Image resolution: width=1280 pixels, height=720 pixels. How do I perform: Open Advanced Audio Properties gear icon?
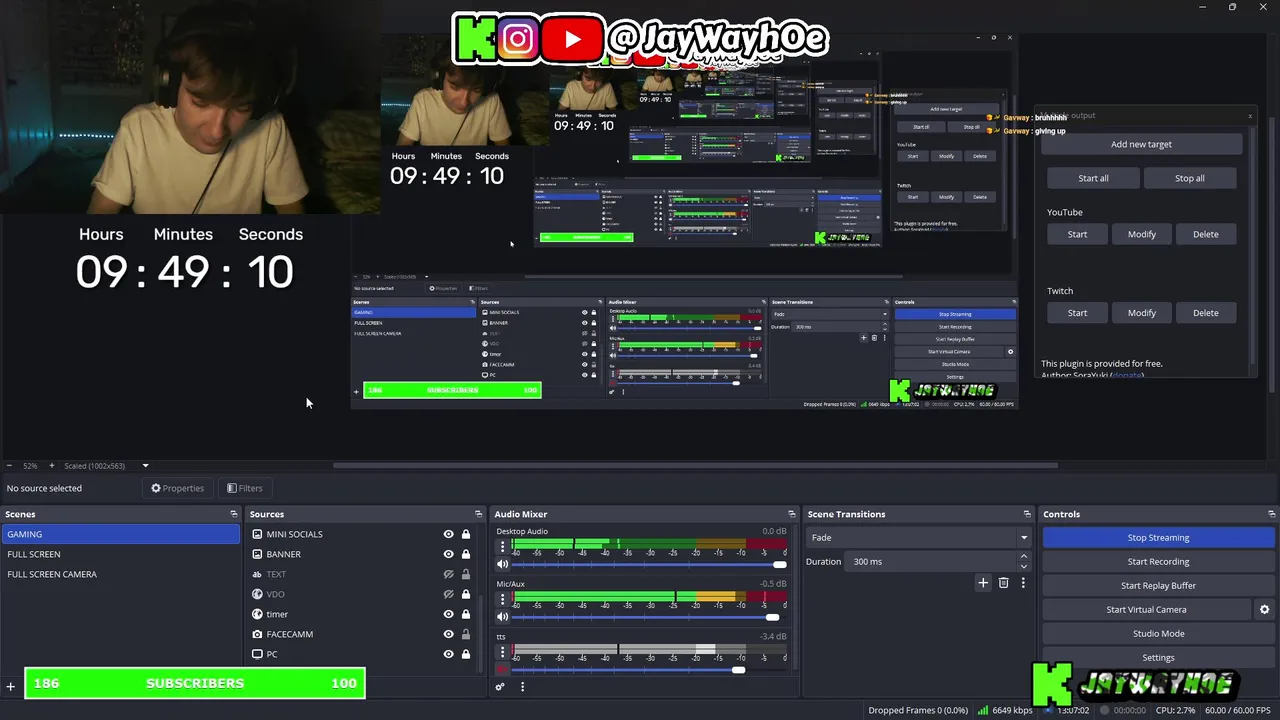[500, 686]
